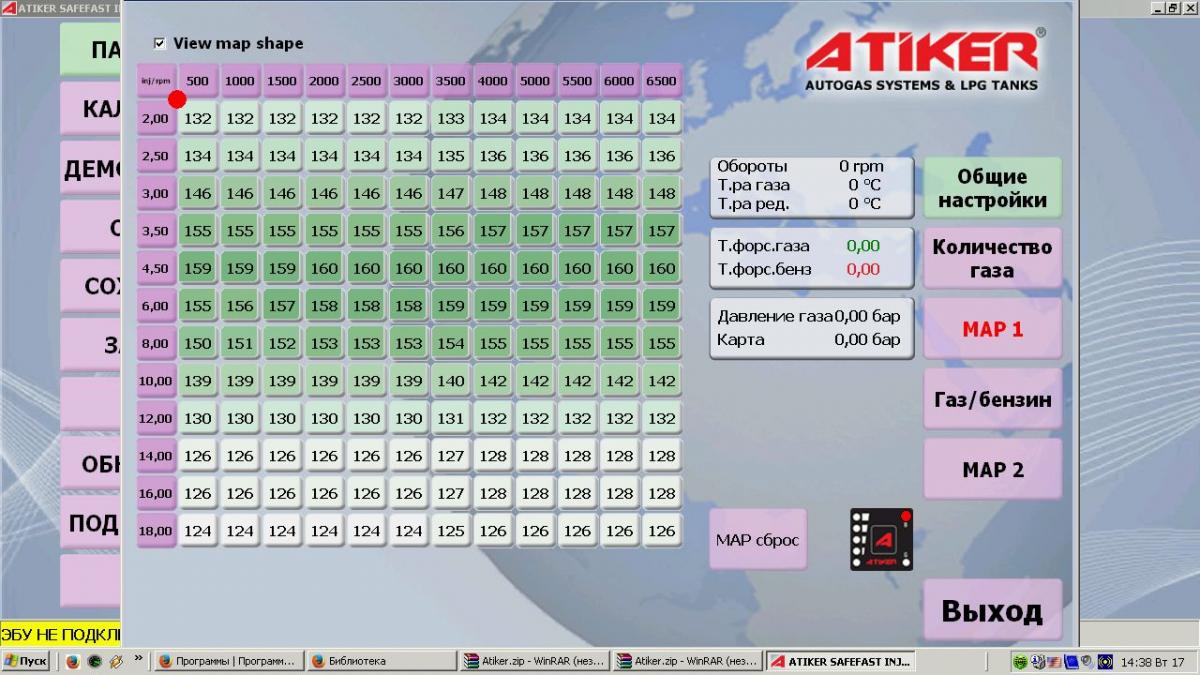
Task: Click the green system tray icon
Action: 1020,661
